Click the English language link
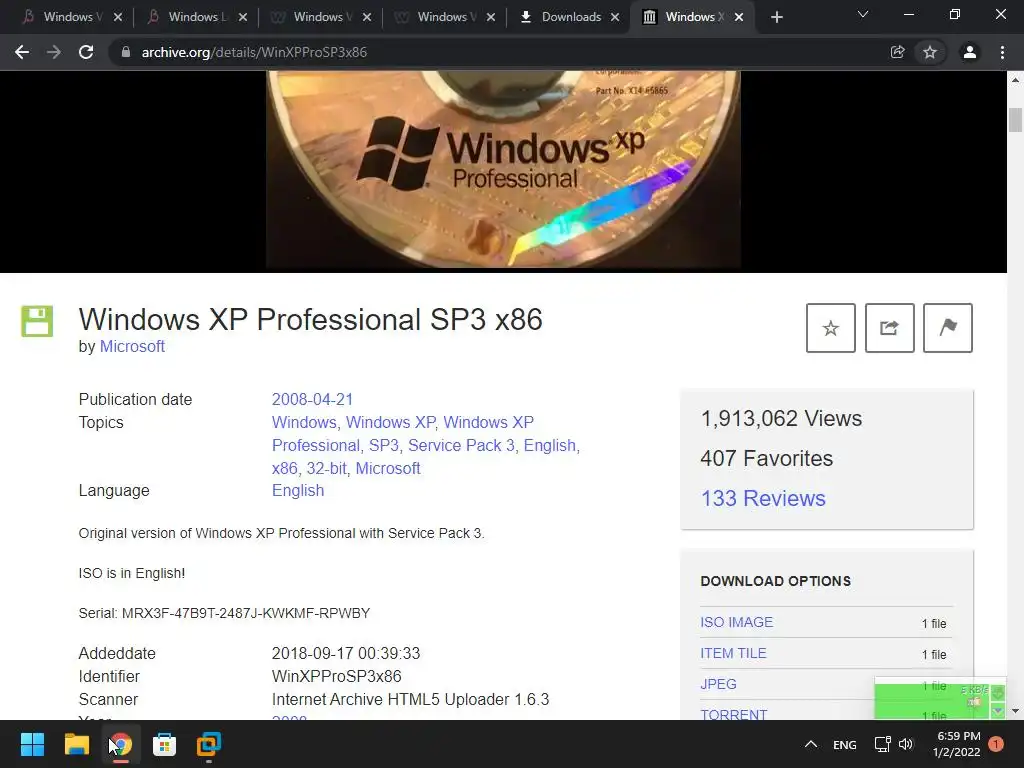The width and height of the screenshot is (1024, 768). 298,490
